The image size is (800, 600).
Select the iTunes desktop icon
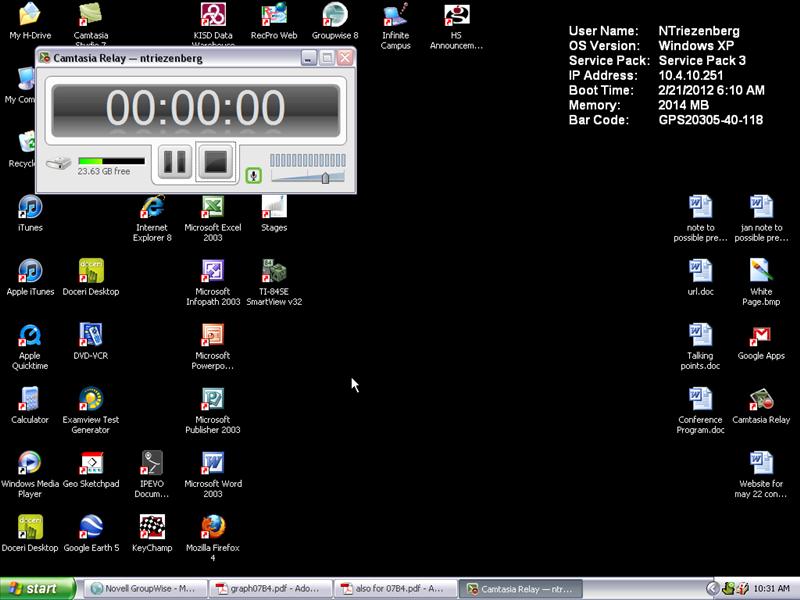pyautogui.click(x=30, y=213)
